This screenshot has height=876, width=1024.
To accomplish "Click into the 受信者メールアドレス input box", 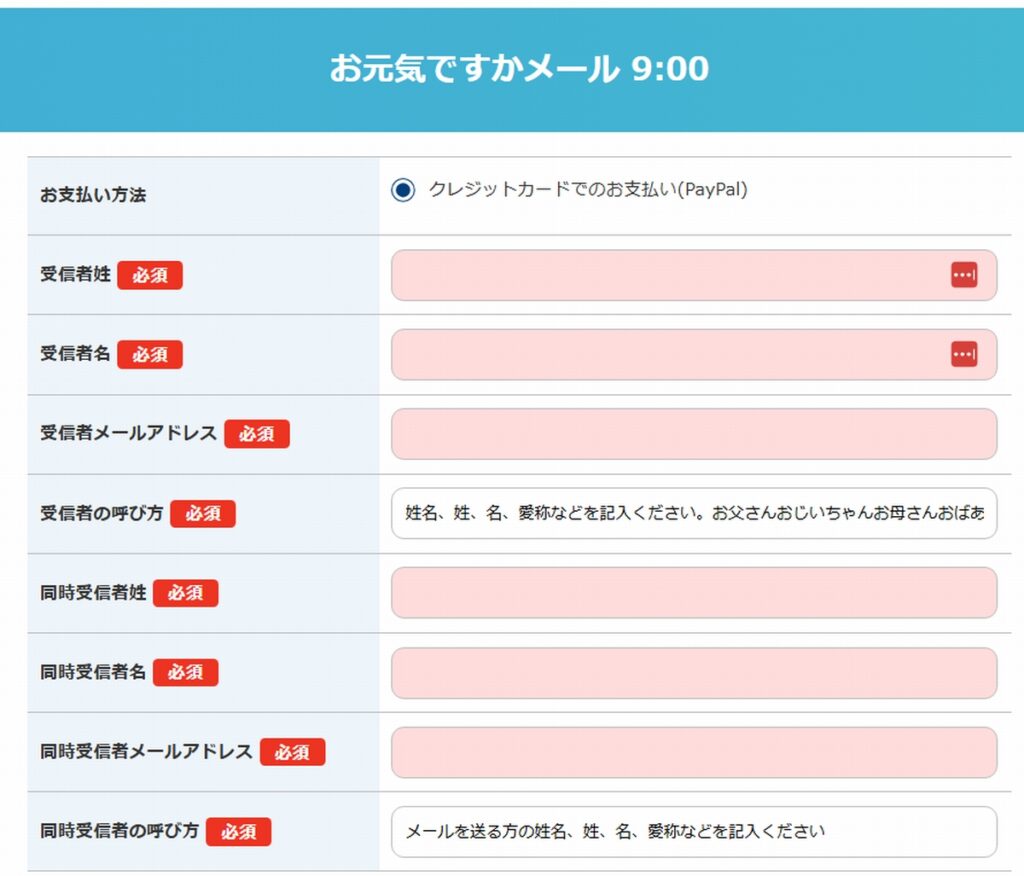I will (693, 434).
